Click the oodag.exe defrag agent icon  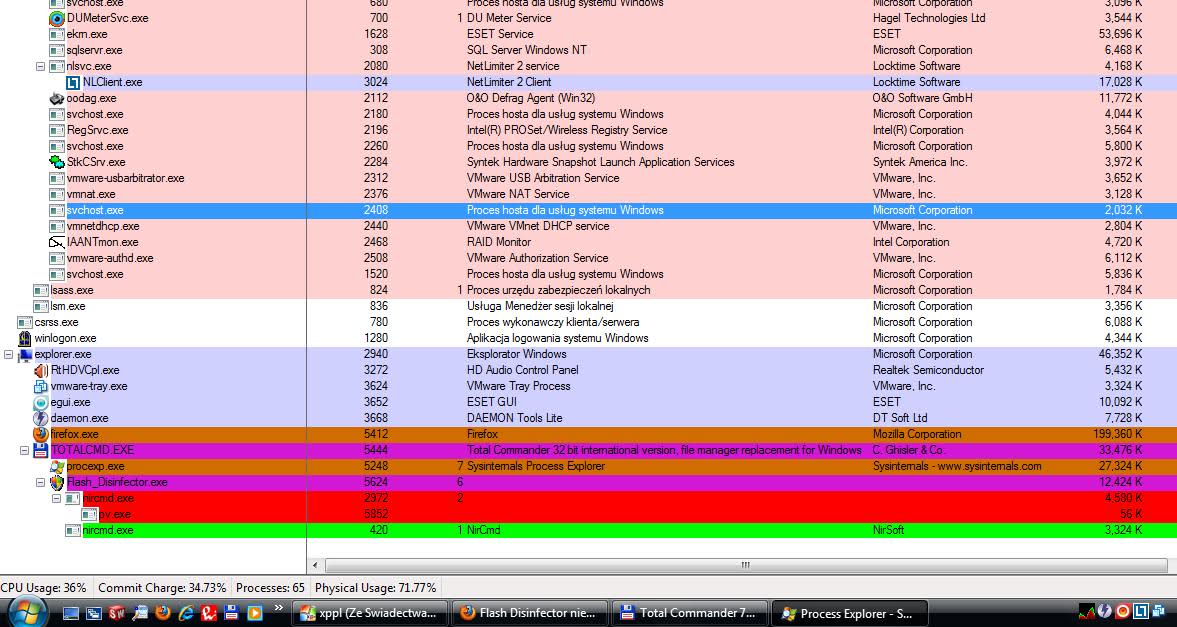(56, 98)
